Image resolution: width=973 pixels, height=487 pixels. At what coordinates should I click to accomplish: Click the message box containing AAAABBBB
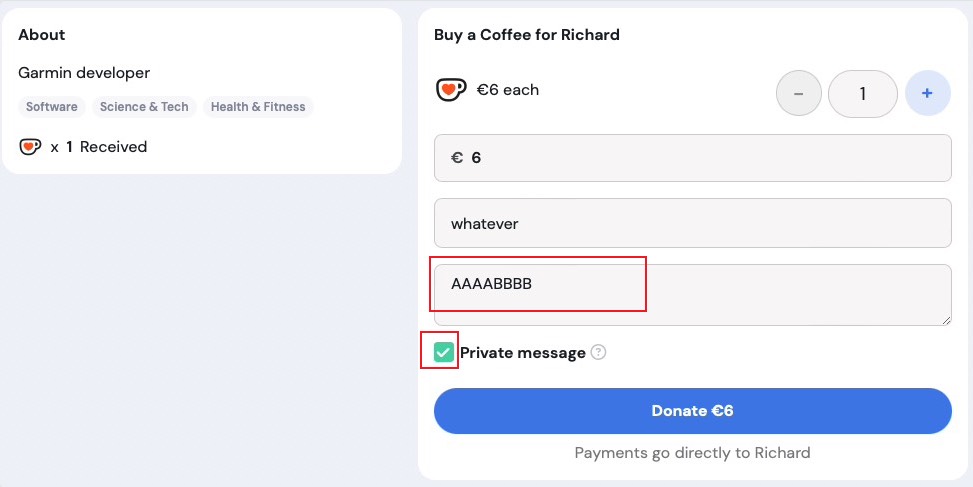[x=693, y=295]
